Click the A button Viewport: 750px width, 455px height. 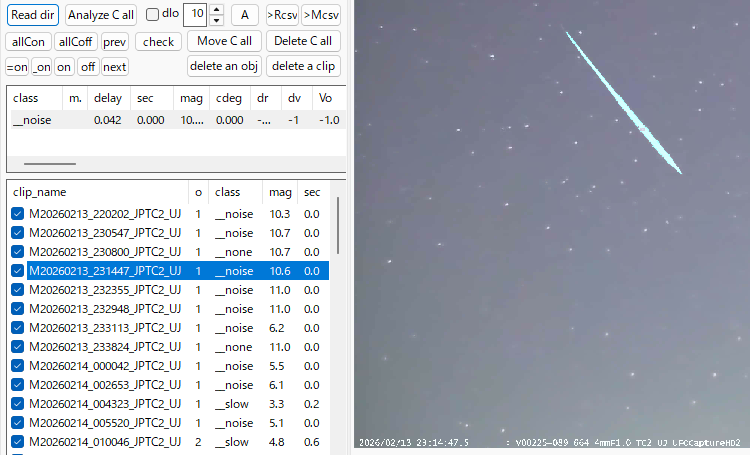[244, 15]
